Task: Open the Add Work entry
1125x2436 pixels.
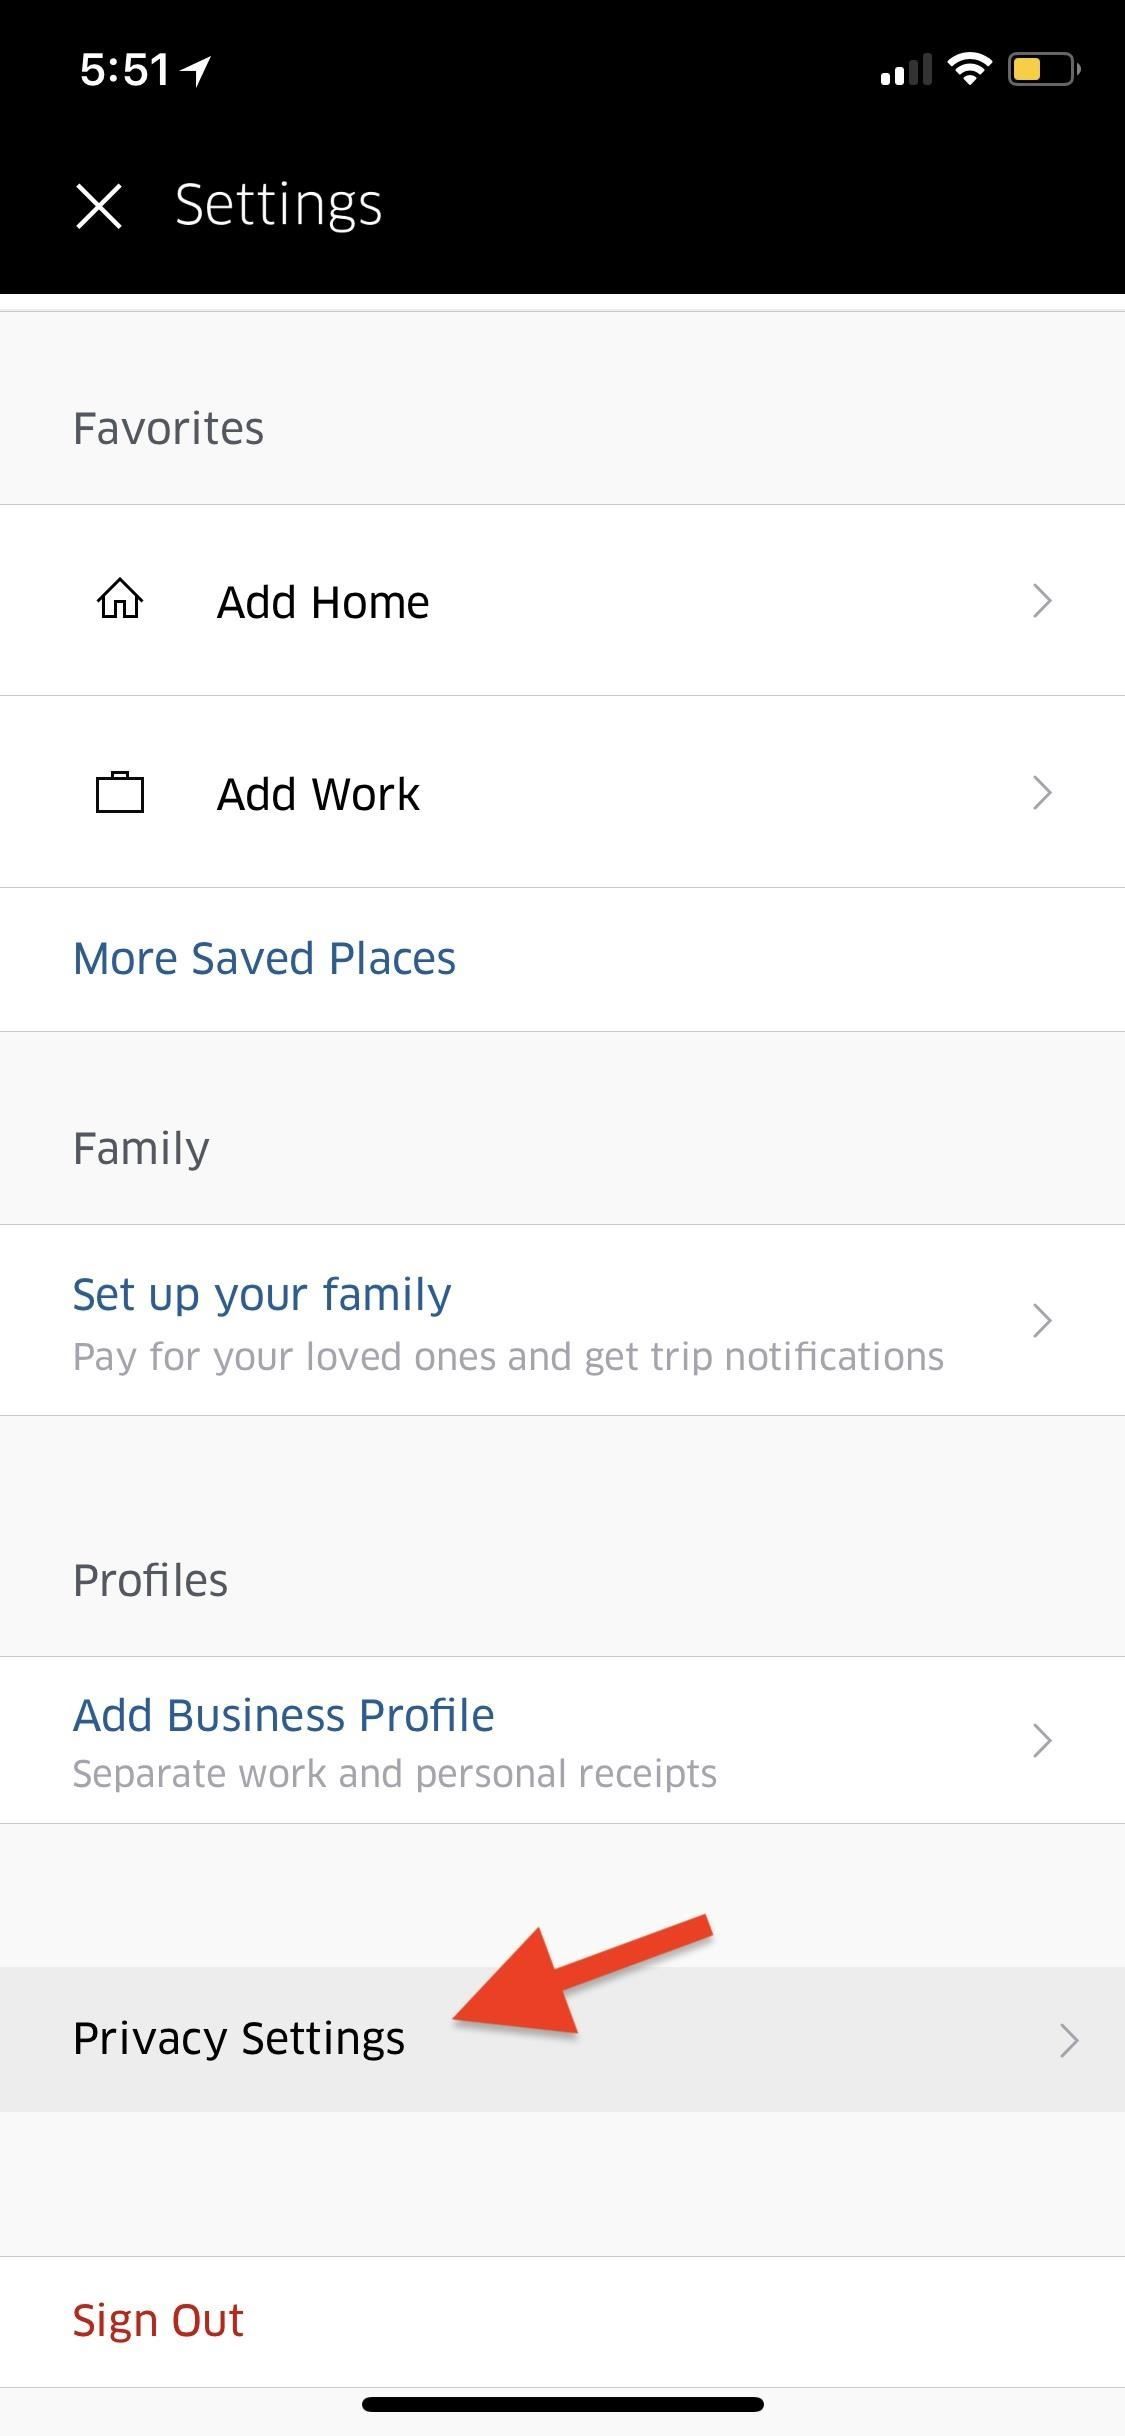Action: (318, 795)
